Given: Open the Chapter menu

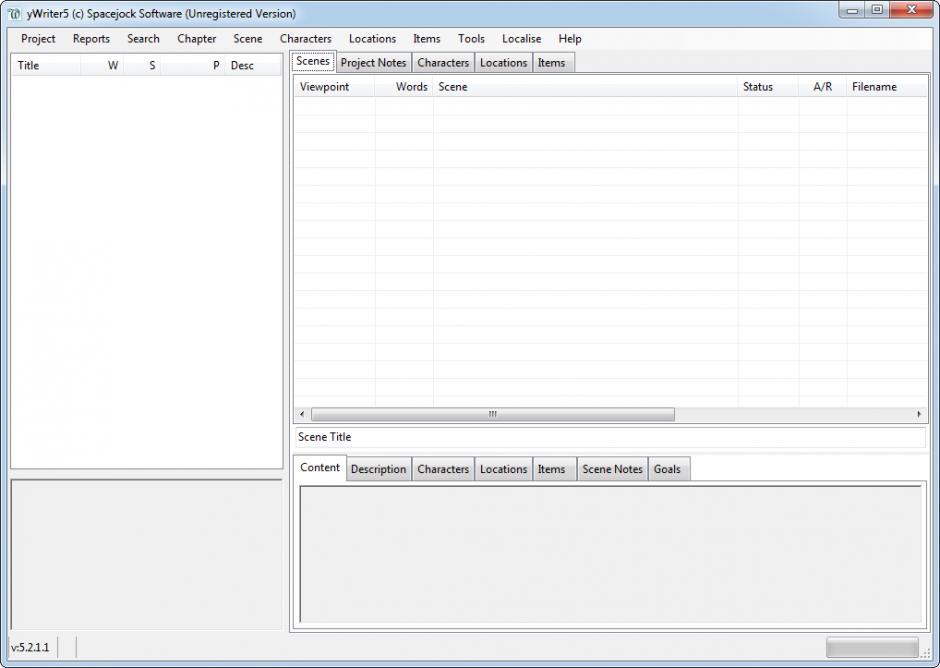Looking at the screenshot, I should (197, 38).
